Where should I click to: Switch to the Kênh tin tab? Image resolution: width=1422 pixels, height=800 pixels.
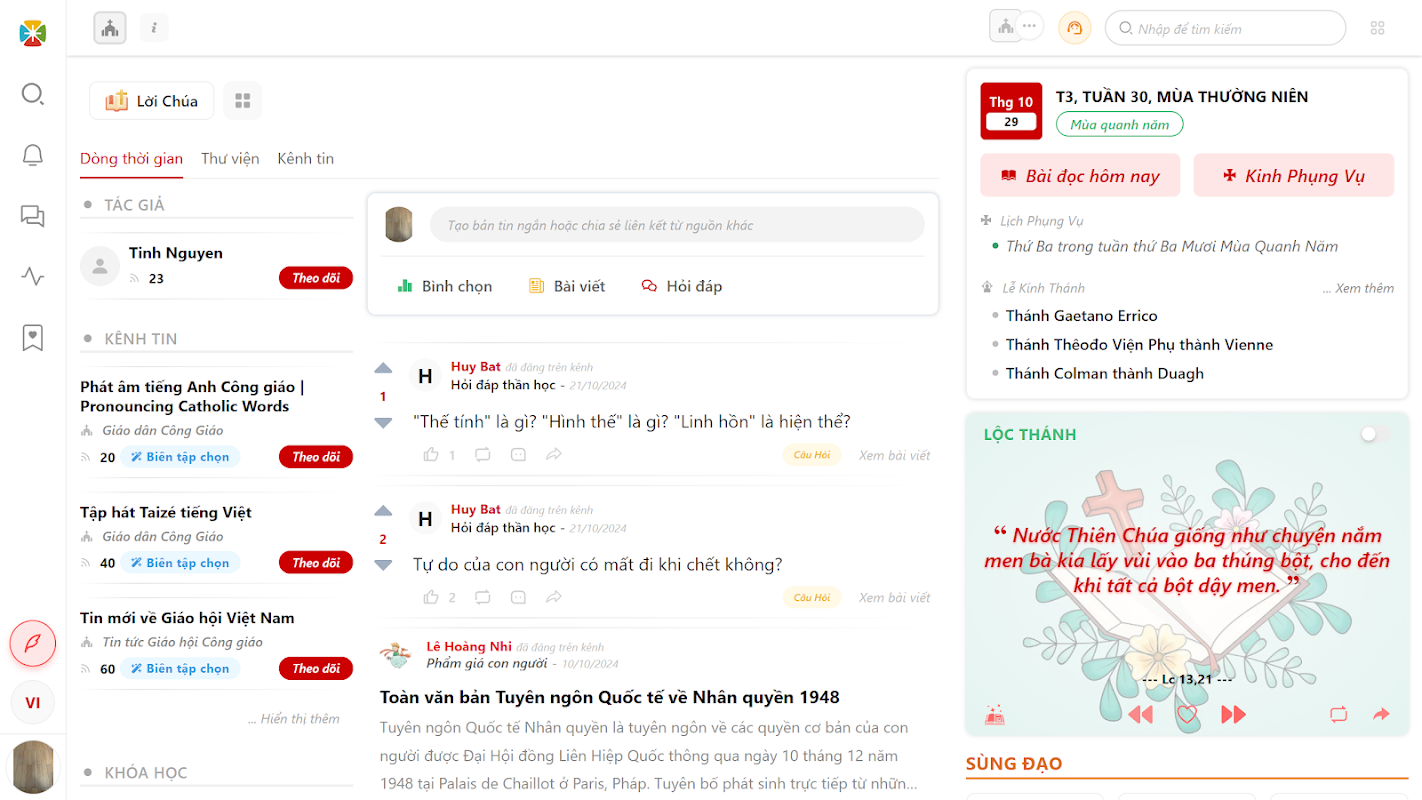[306, 158]
